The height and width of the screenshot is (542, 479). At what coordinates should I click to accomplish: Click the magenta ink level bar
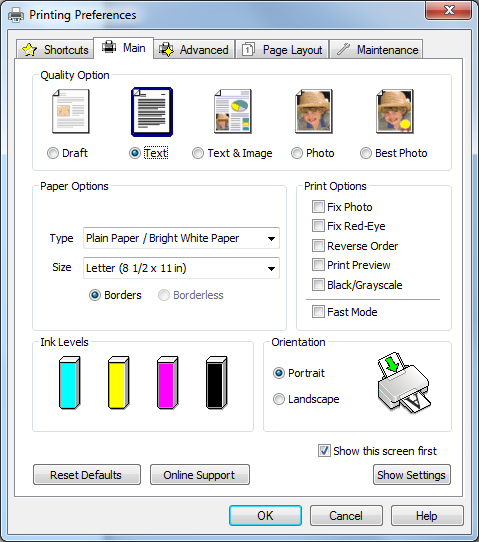[x=168, y=383]
